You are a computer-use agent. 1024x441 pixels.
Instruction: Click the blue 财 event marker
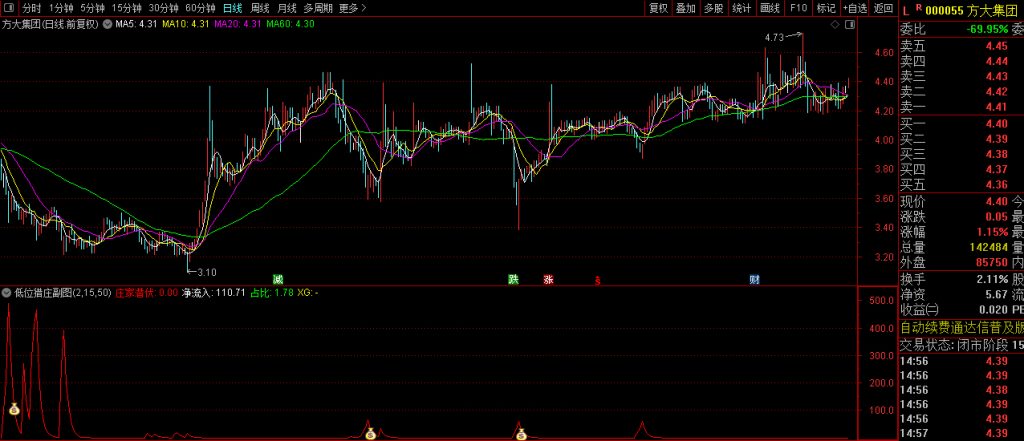[754, 279]
